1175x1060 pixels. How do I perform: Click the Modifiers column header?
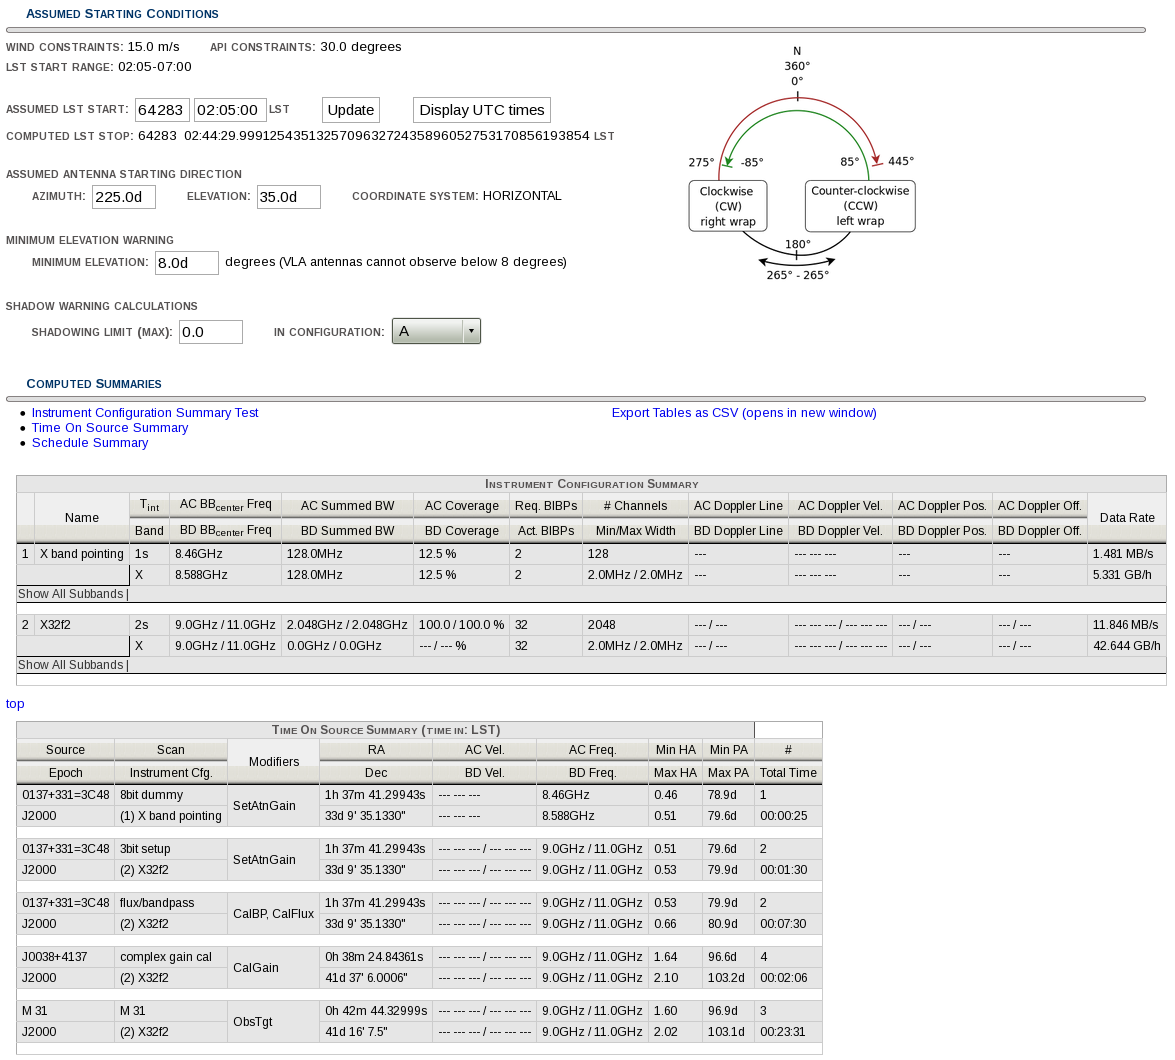pos(273,762)
